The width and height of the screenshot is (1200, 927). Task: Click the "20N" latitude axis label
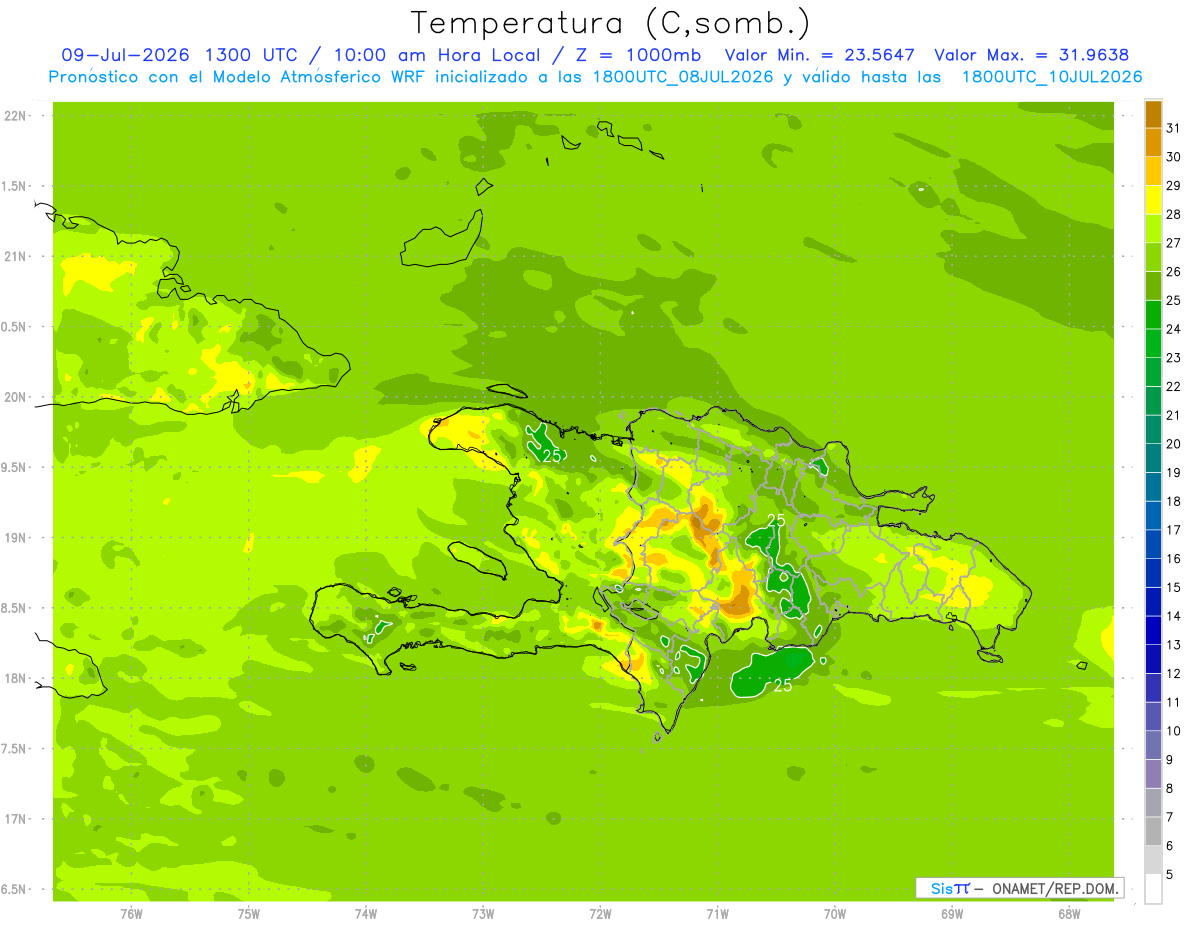tap(14, 397)
